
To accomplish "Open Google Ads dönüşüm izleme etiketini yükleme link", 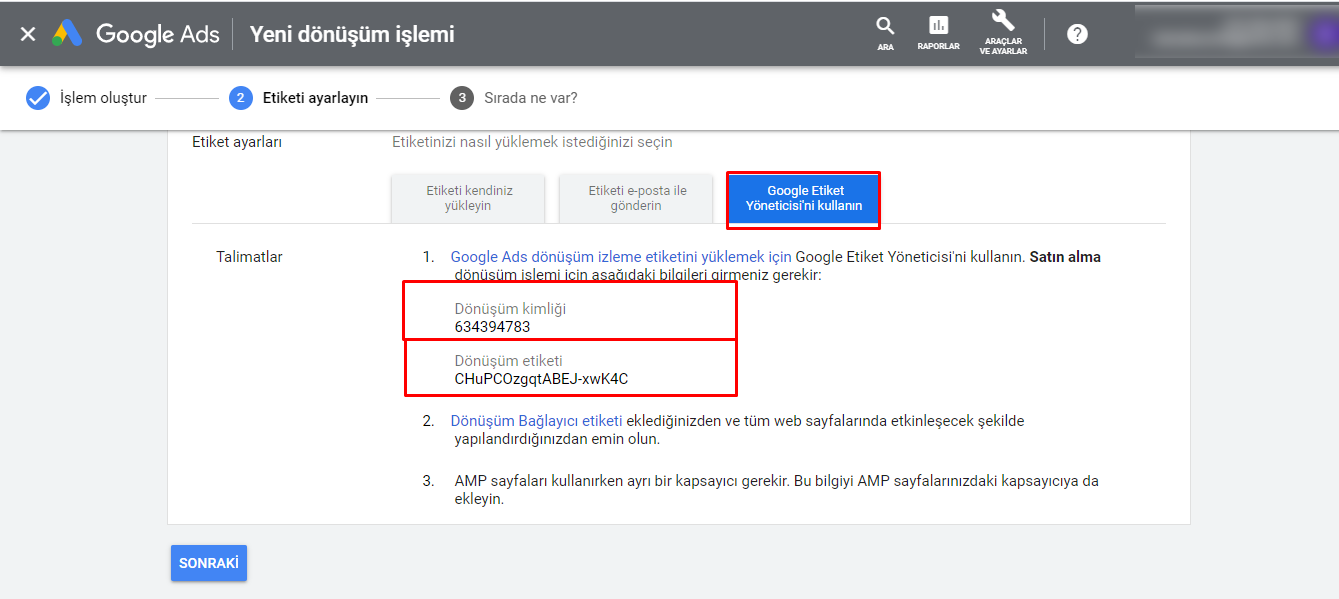I will [621, 257].
